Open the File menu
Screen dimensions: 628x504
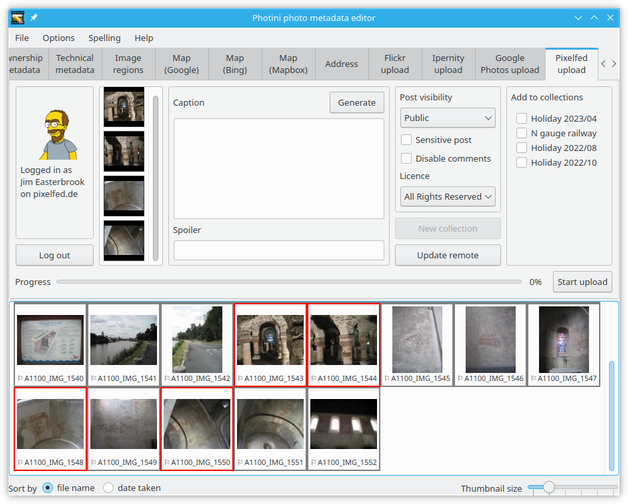pos(22,38)
